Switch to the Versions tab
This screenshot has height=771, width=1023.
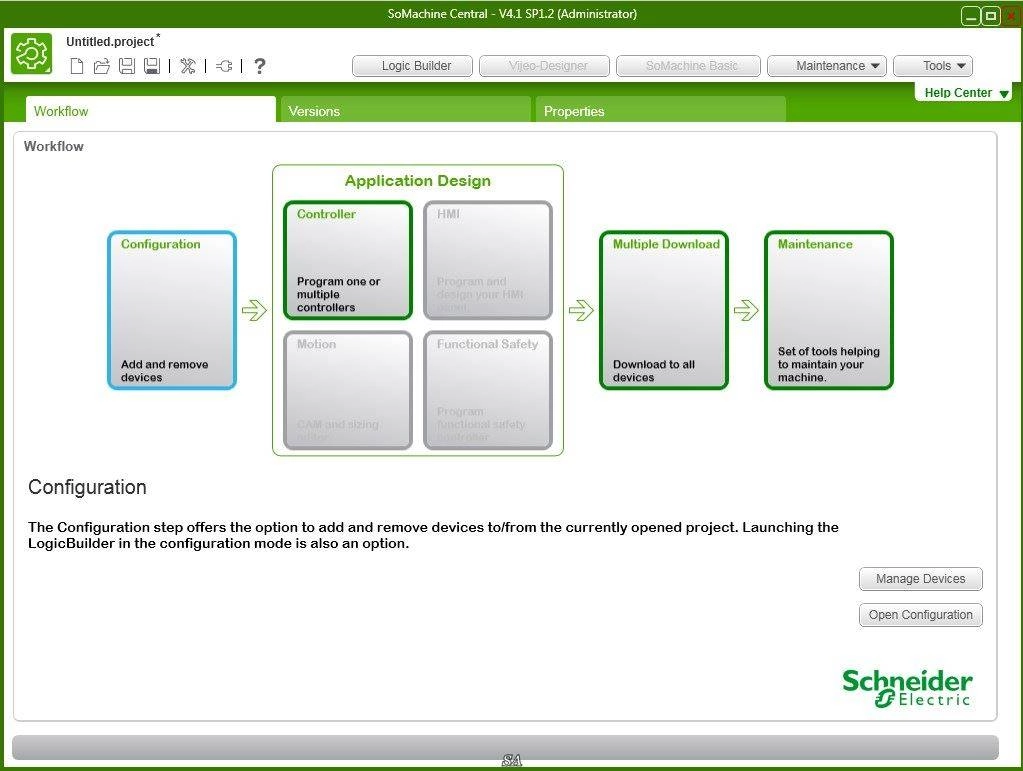pos(405,110)
